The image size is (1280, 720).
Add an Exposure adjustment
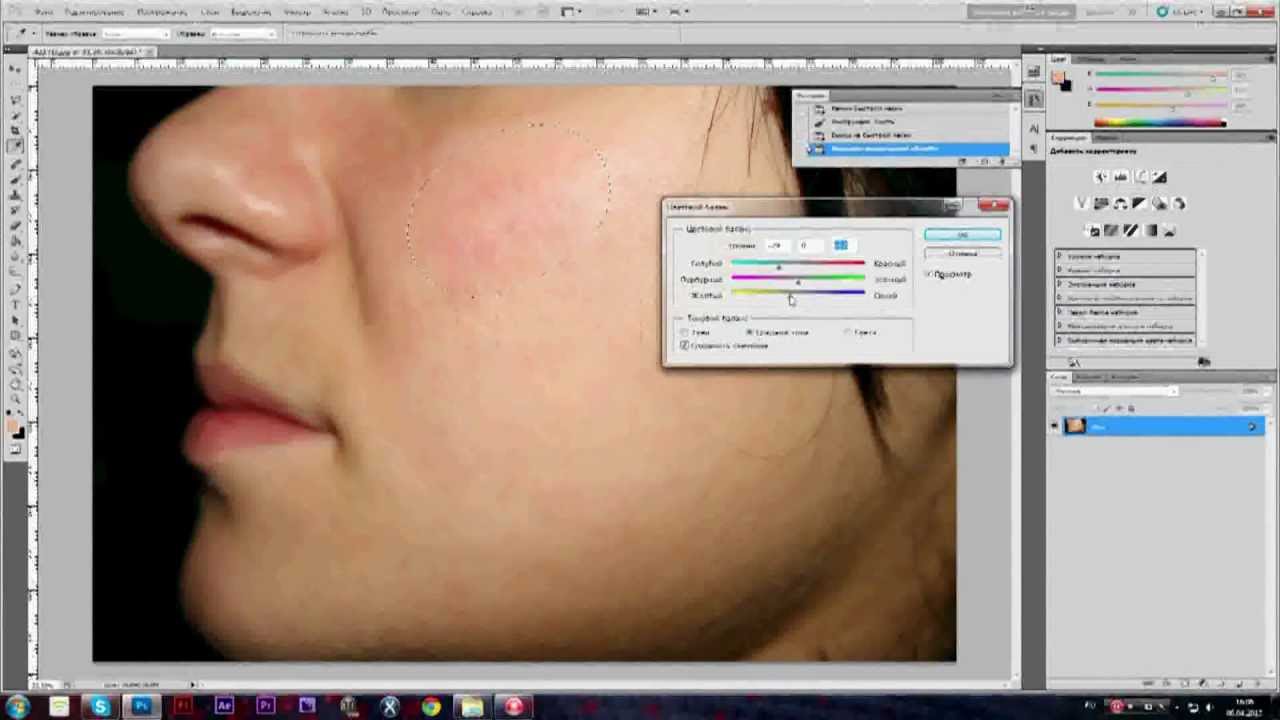[x=1160, y=177]
